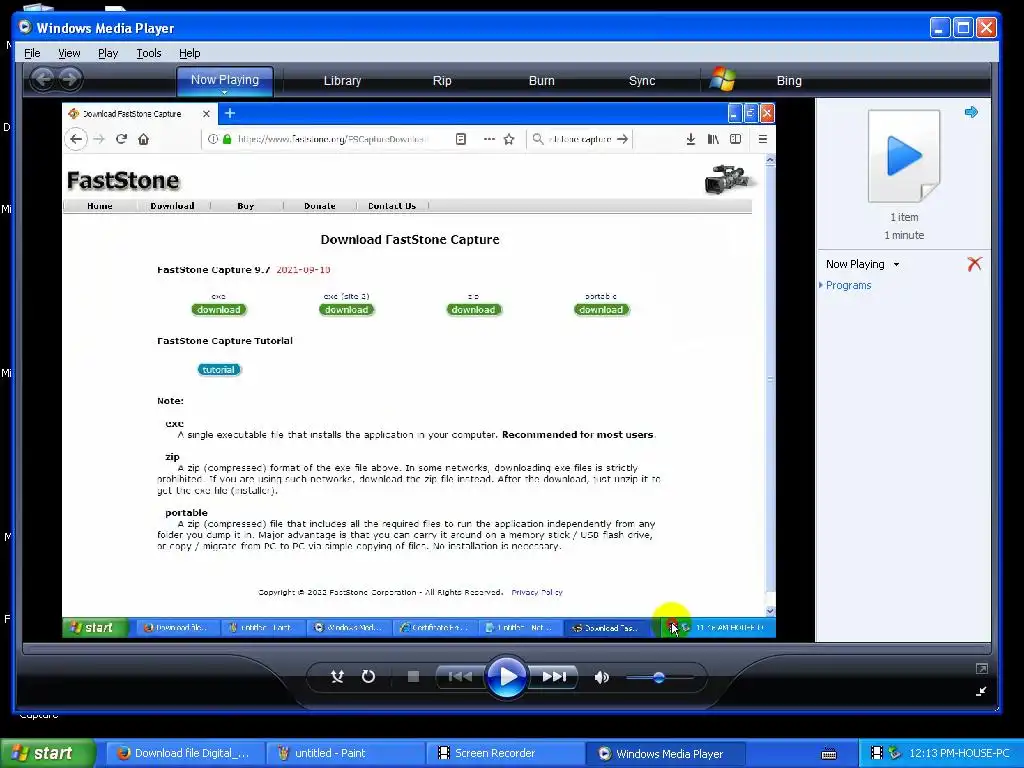Turn on shuffle in the playback controls

tap(337, 677)
